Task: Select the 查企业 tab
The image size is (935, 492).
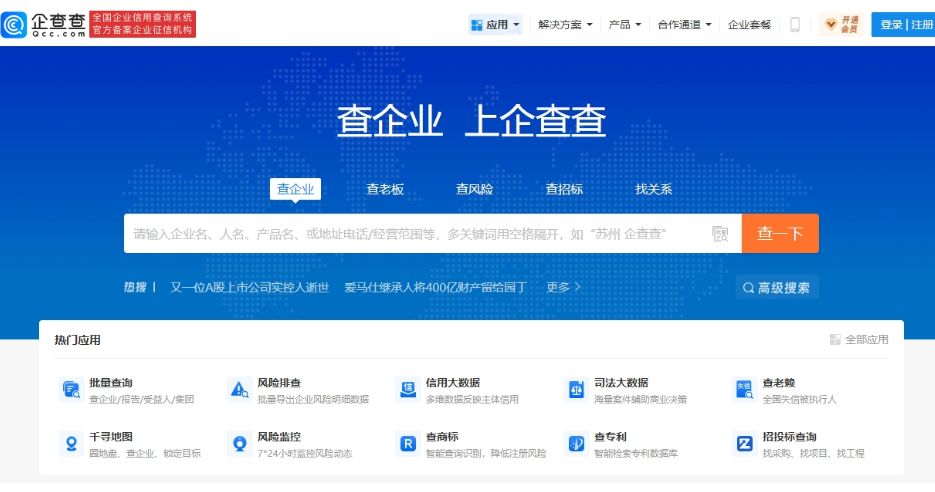Action: (295, 189)
